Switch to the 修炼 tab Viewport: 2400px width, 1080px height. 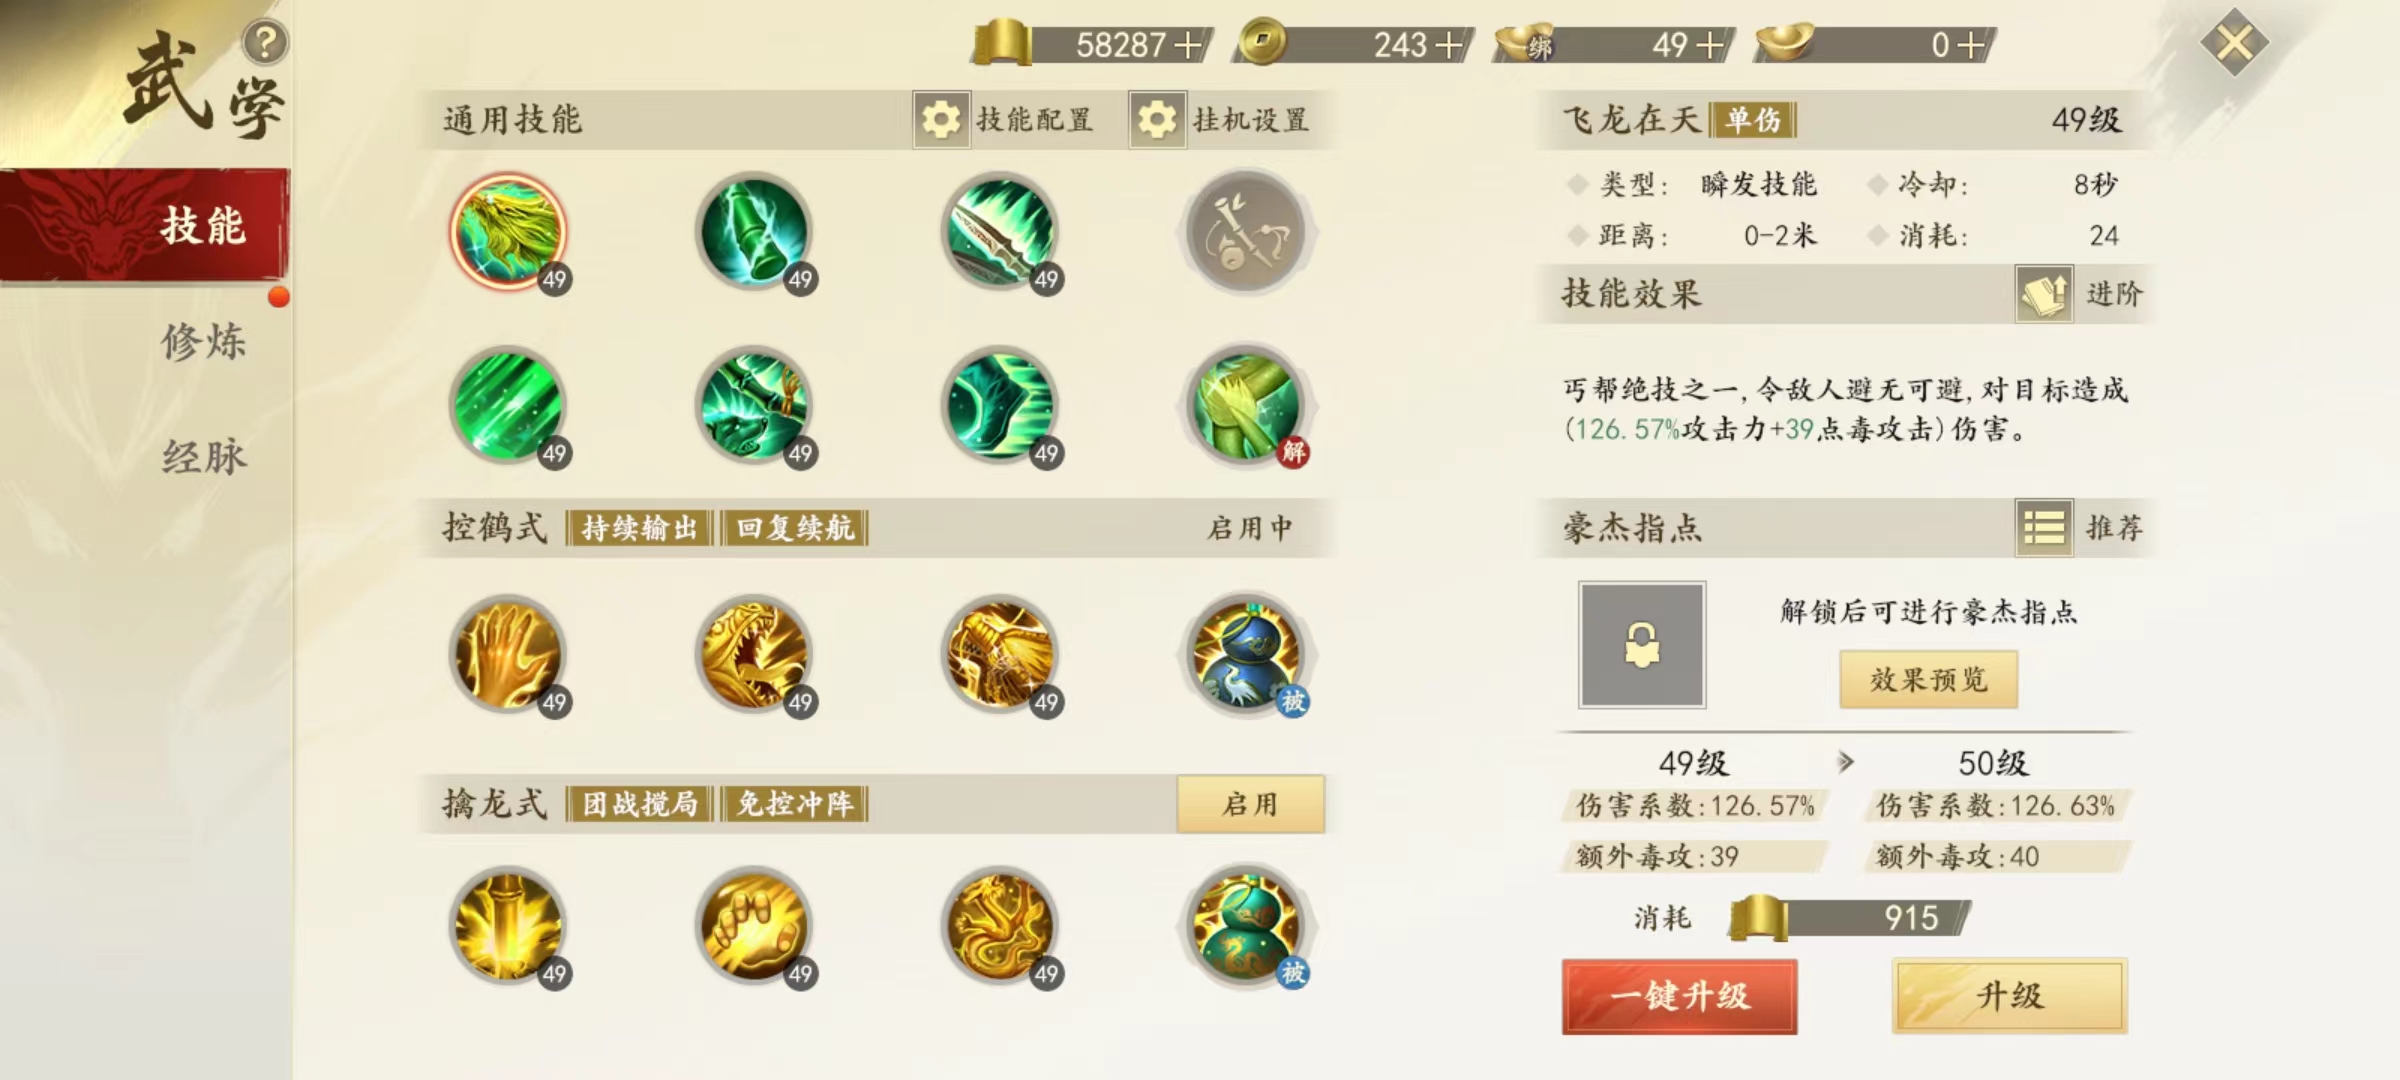[204, 341]
